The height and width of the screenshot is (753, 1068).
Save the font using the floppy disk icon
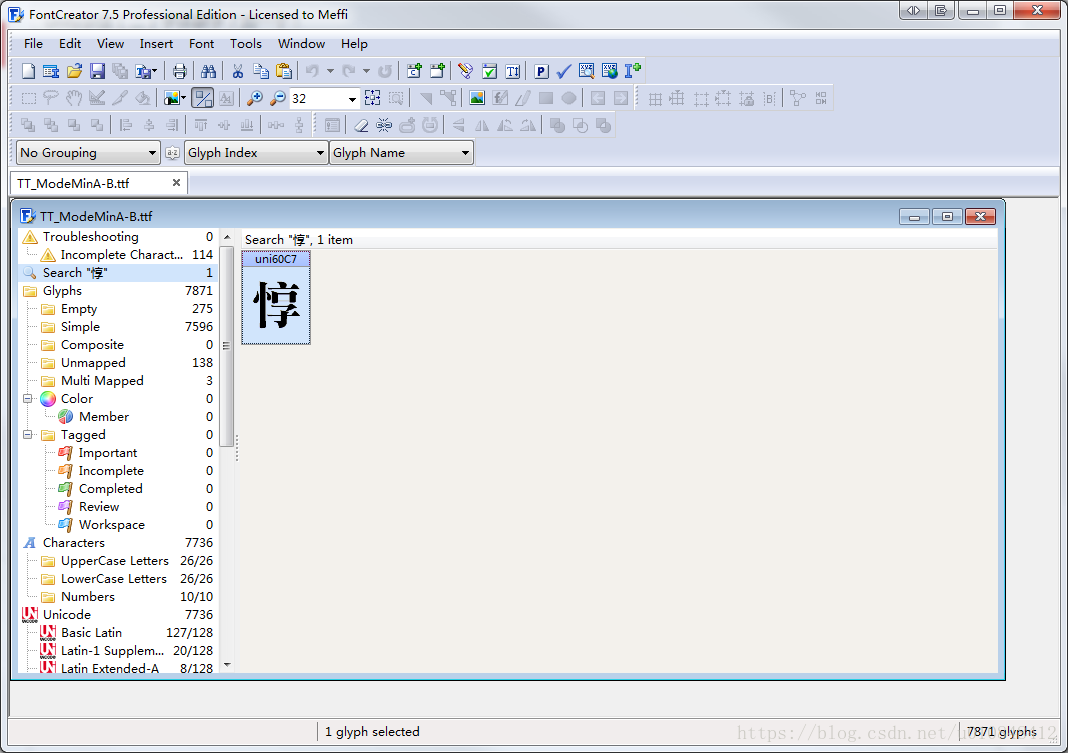(97, 71)
